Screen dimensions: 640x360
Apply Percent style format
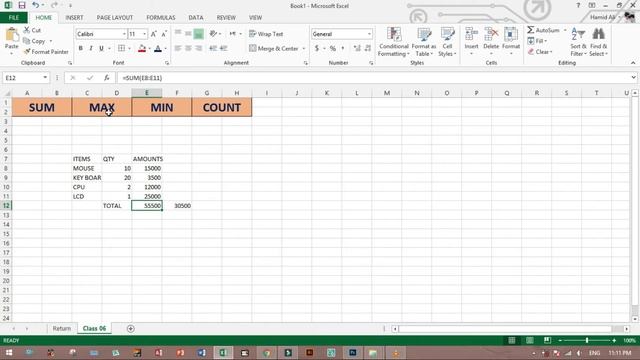pyautogui.click(x=333, y=48)
